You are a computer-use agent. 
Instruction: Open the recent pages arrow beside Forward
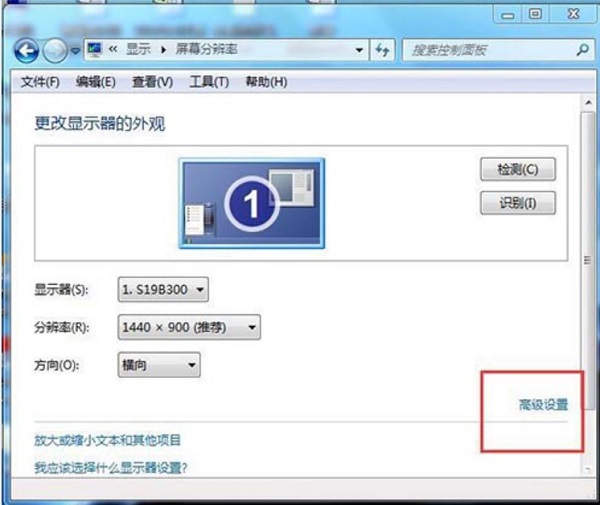tap(75, 50)
